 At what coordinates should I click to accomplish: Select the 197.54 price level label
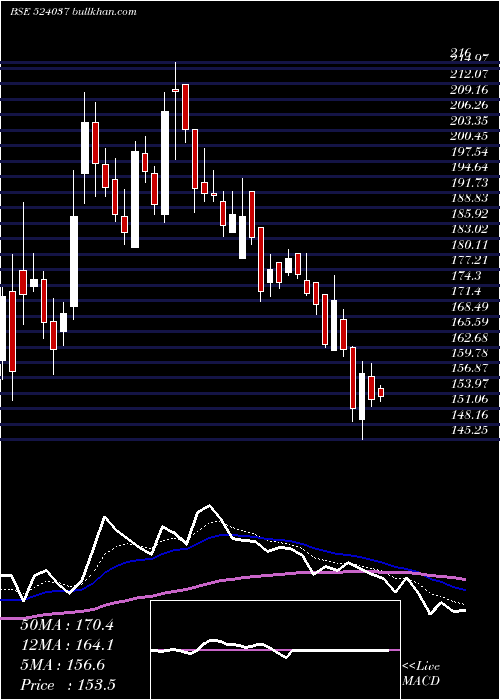pos(469,152)
